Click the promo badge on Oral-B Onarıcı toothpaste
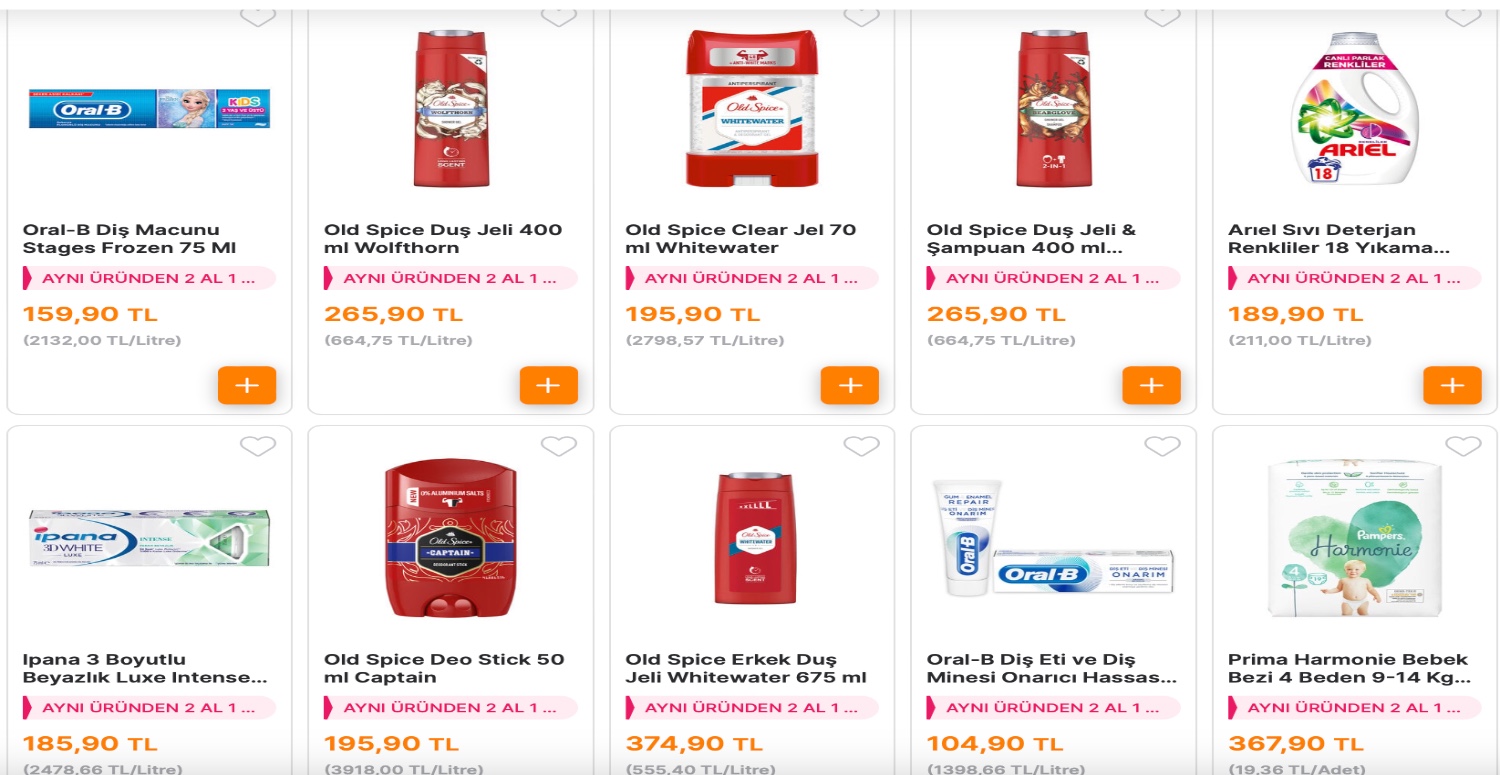The width and height of the screenshot is (1500, 775). pos(1053,708)
